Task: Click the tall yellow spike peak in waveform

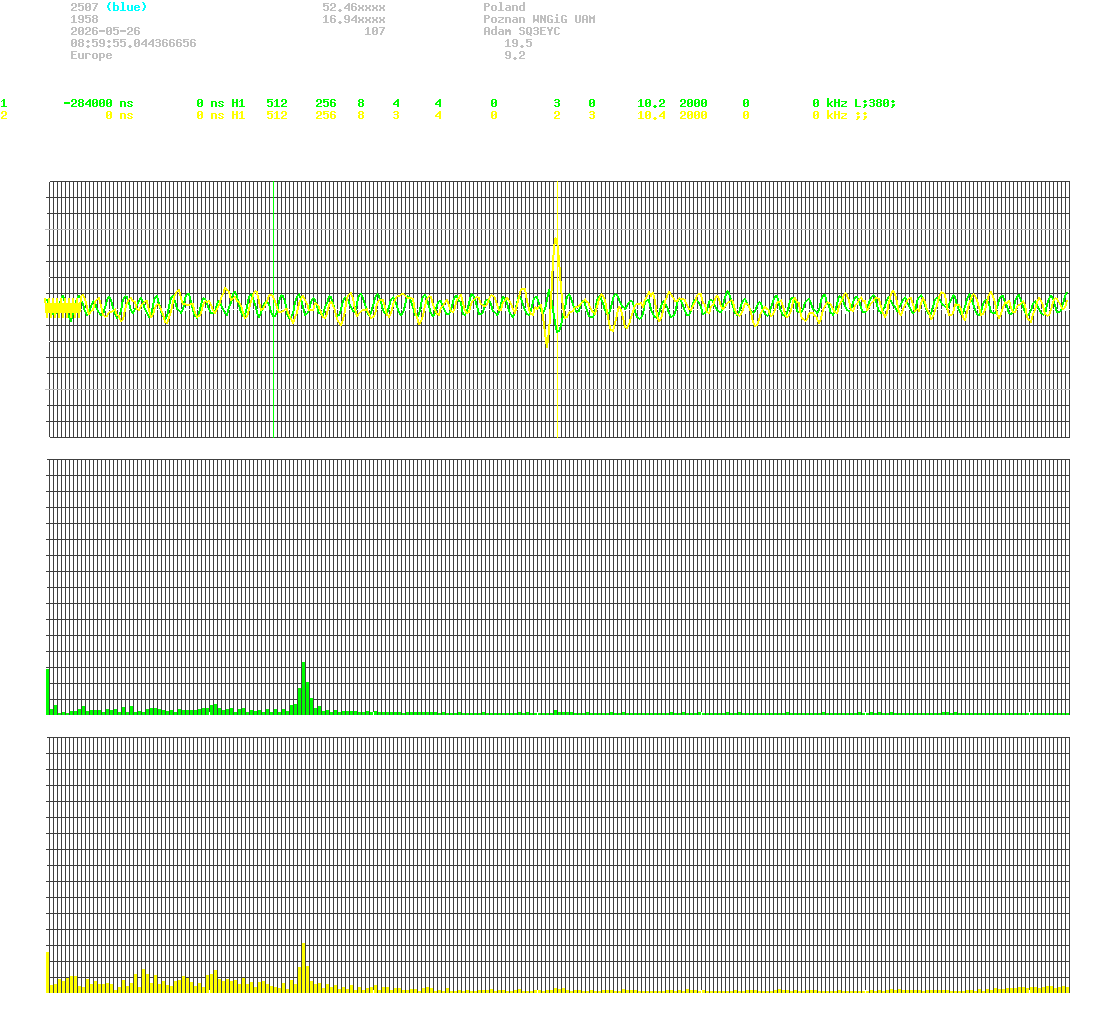Action: click(x=556, y=241)
